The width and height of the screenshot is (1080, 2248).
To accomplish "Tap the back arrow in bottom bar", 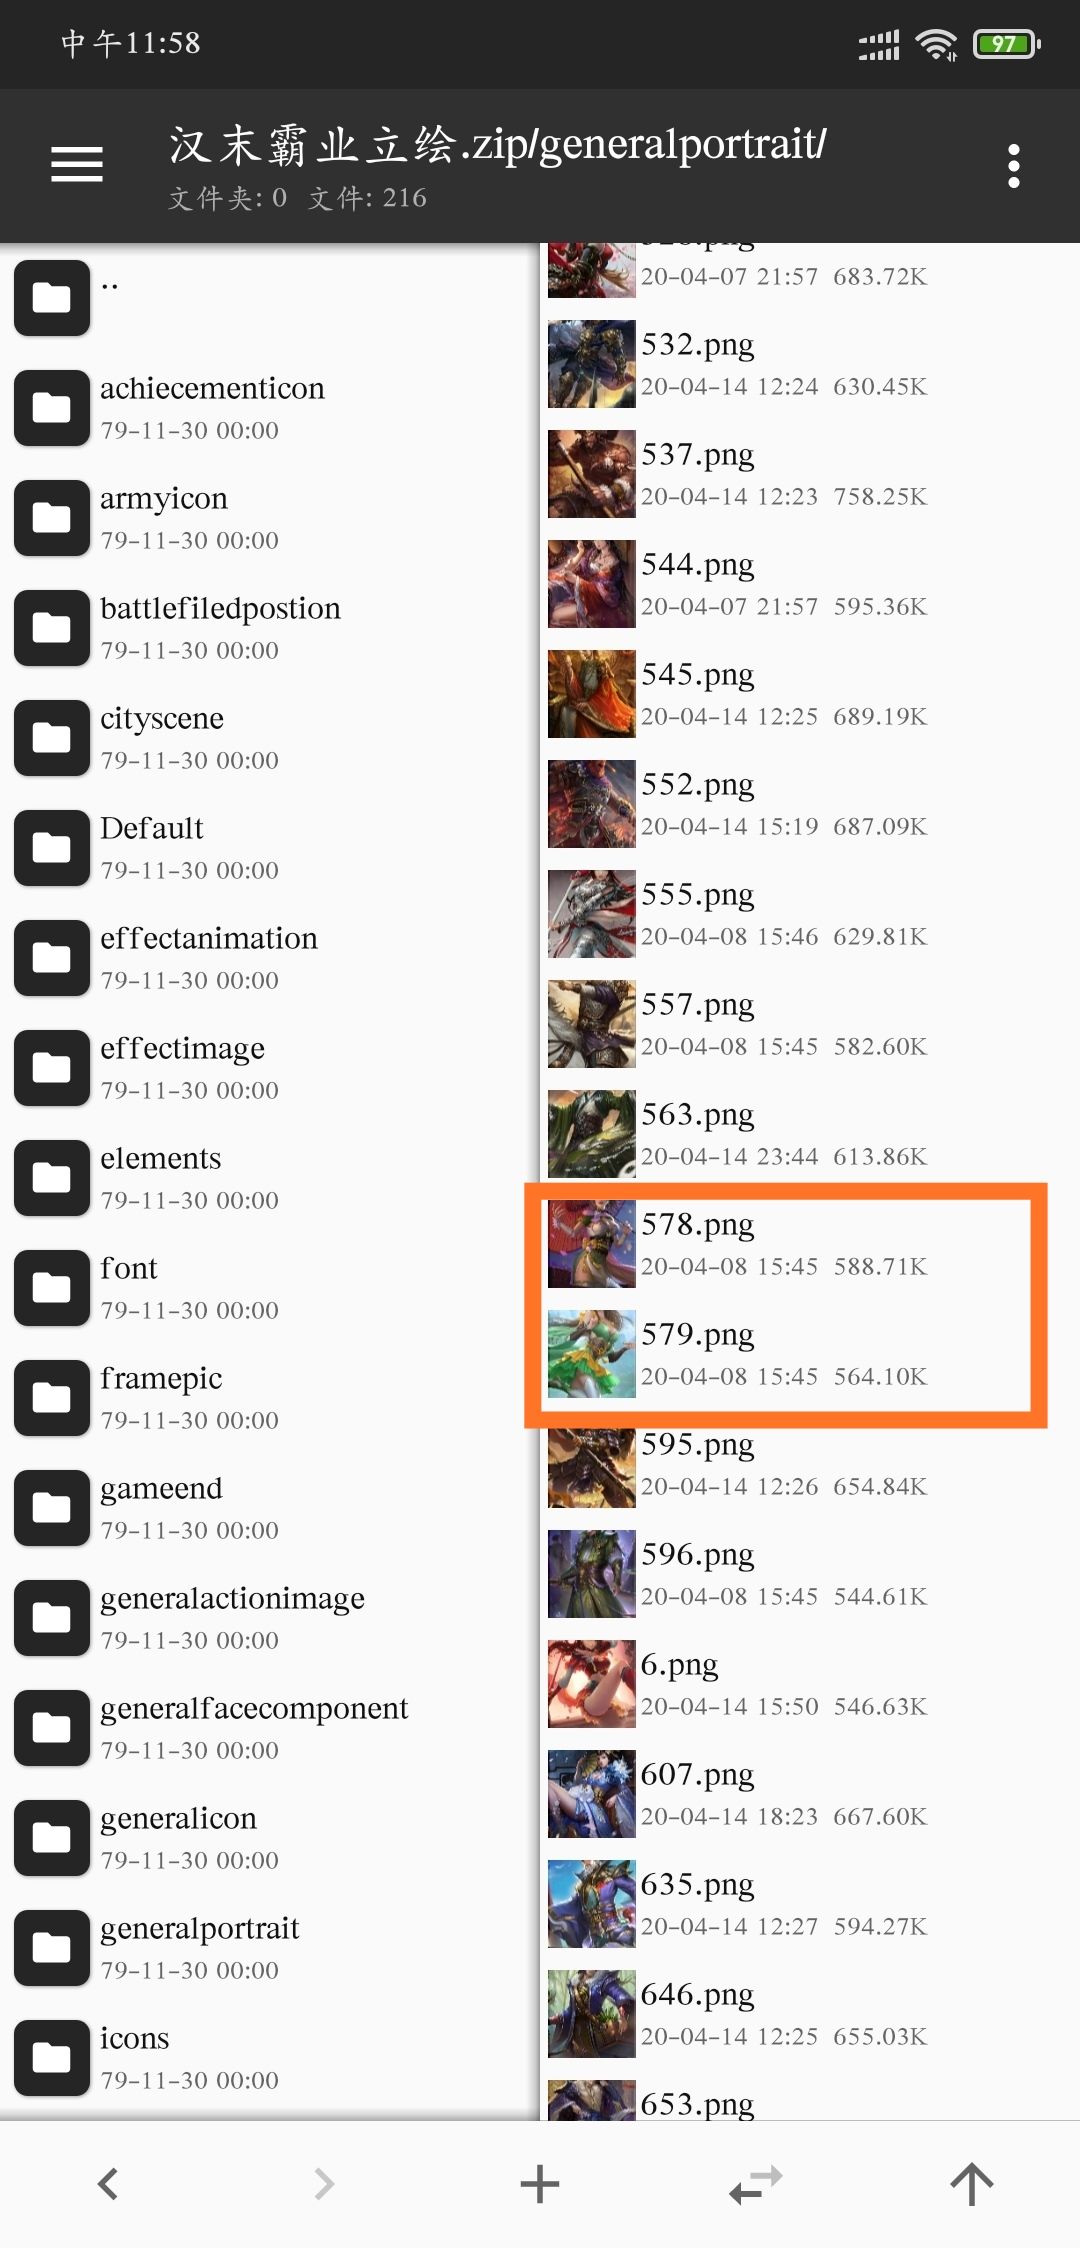I will (108, 2183).
